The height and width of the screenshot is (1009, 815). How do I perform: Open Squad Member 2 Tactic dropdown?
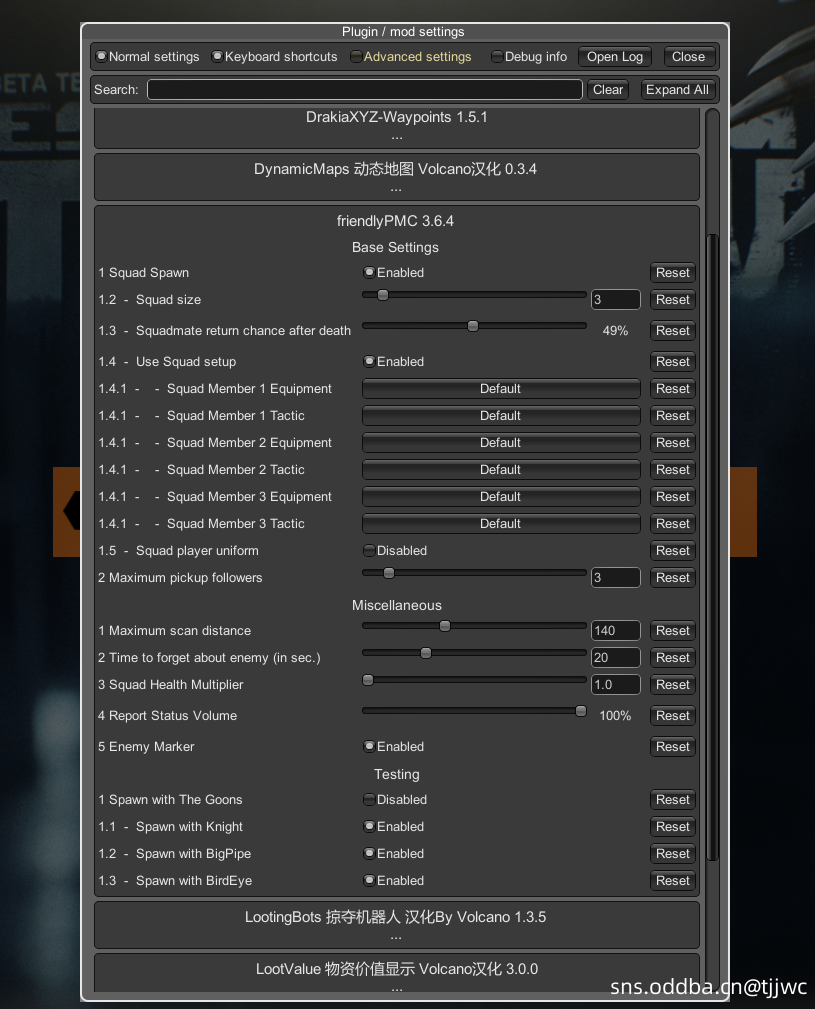point(500,470)
